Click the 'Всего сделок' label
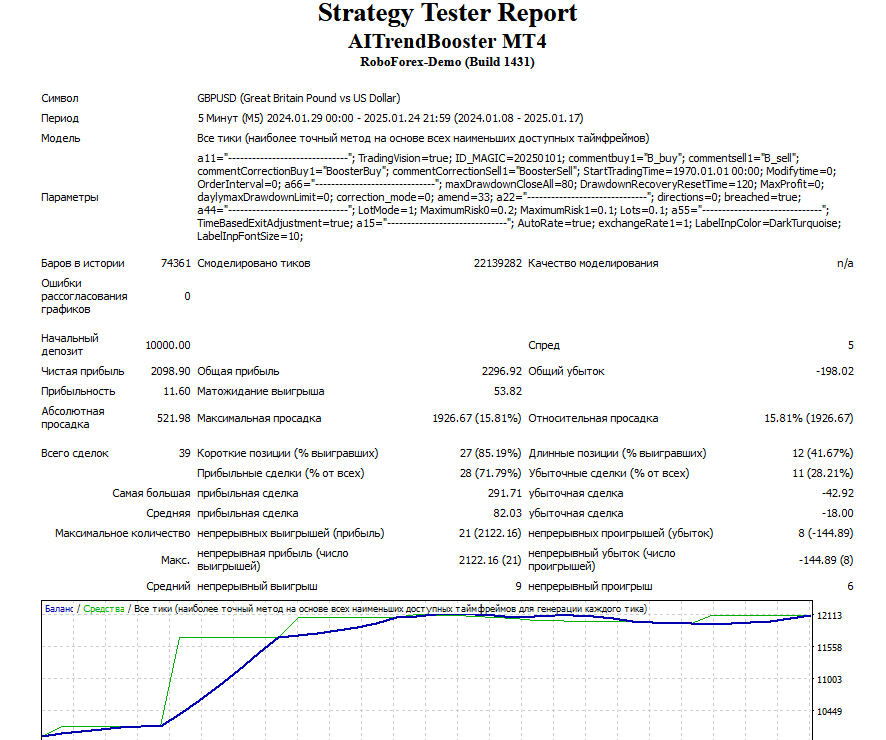 [75, 454]
